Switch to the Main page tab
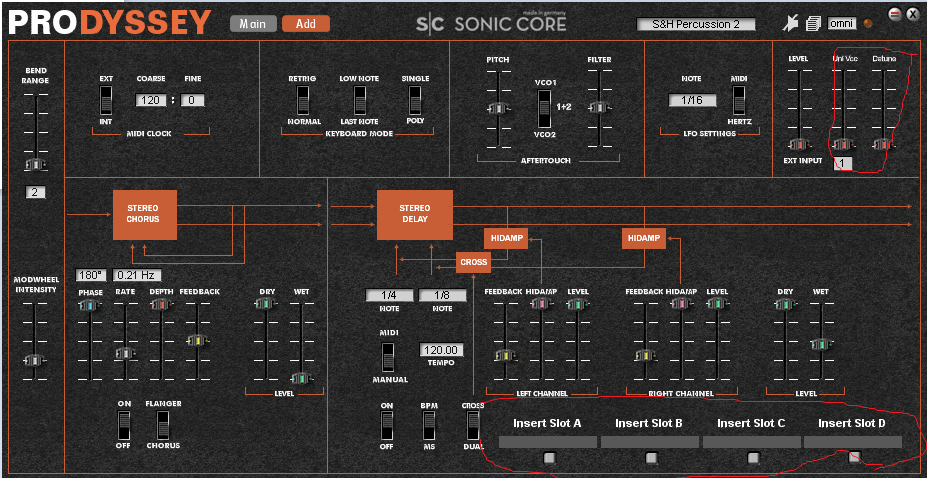Viewport: 927px width, 478px height. (x=252, y=23)
